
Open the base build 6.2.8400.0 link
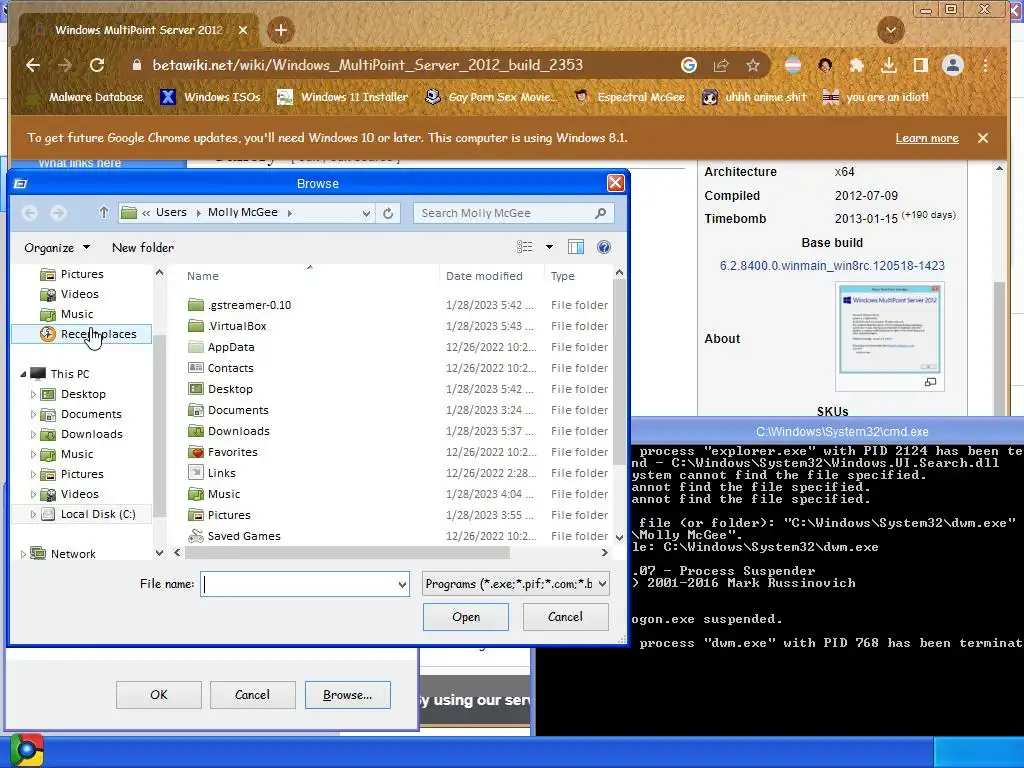pos(832,266)
